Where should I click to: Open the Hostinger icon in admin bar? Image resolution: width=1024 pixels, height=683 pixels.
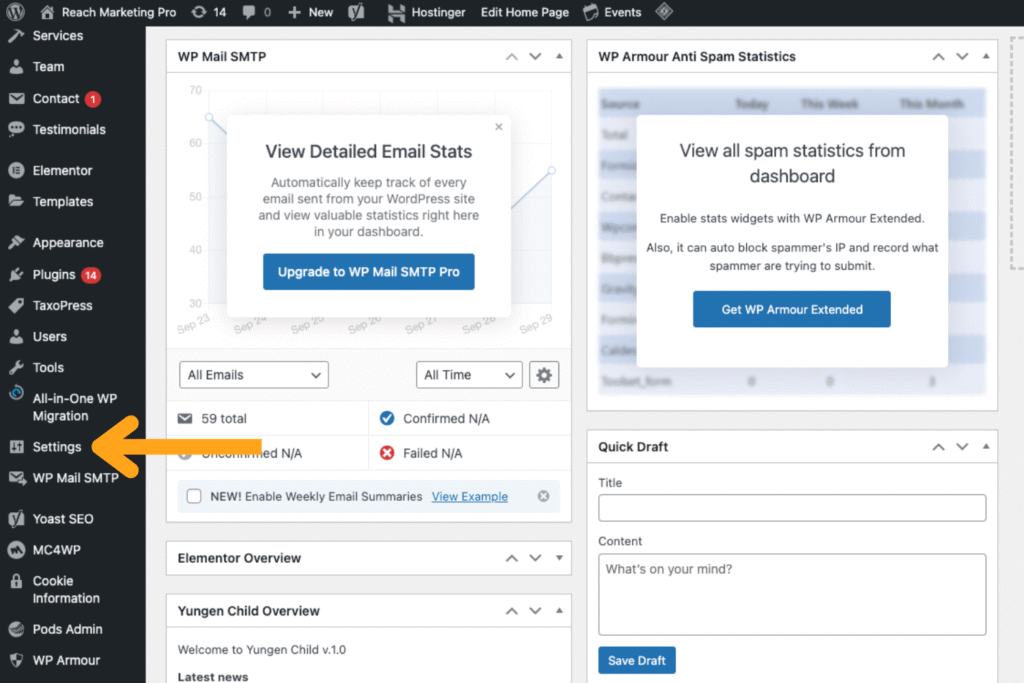(396, 12)
